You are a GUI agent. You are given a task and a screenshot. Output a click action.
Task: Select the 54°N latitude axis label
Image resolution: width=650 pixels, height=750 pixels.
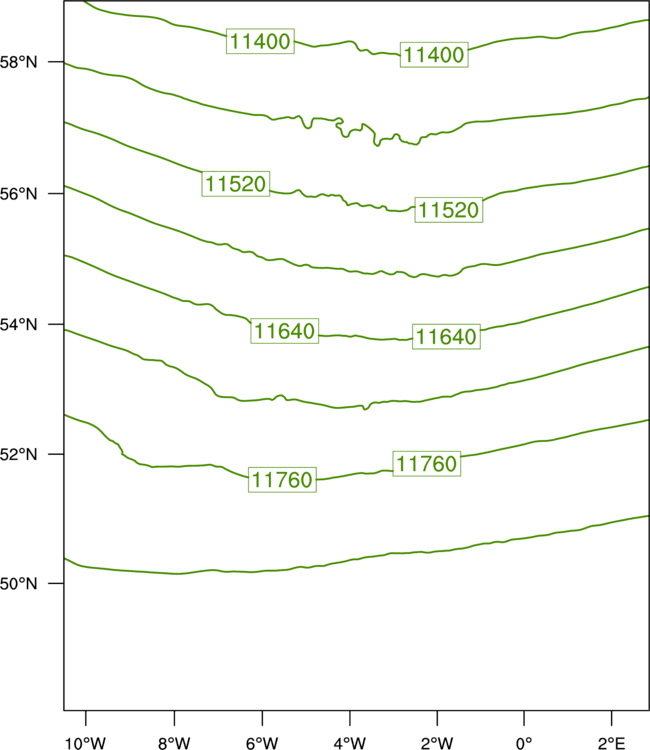click(x=18, y=324)
